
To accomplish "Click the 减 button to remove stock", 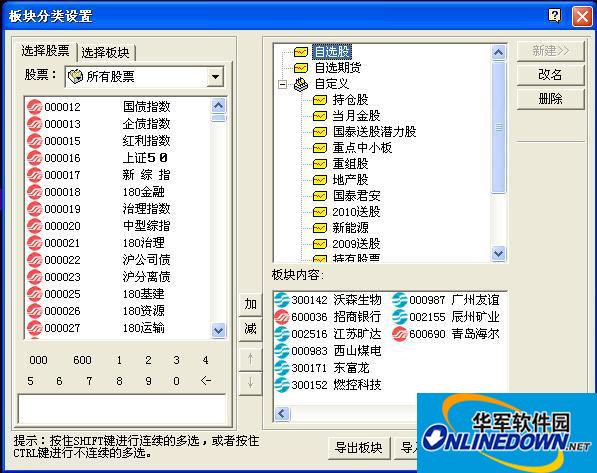I will coord(250,329).
